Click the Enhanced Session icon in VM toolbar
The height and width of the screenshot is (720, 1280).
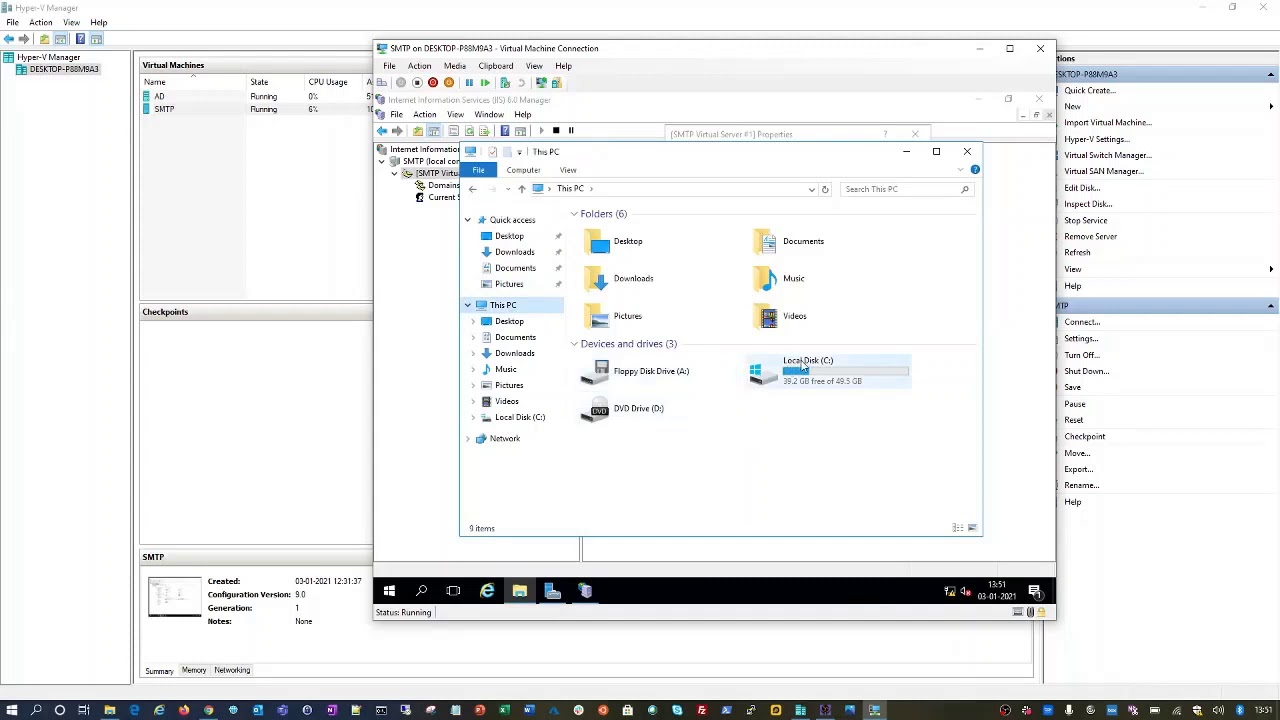click(x=541, y=83)
